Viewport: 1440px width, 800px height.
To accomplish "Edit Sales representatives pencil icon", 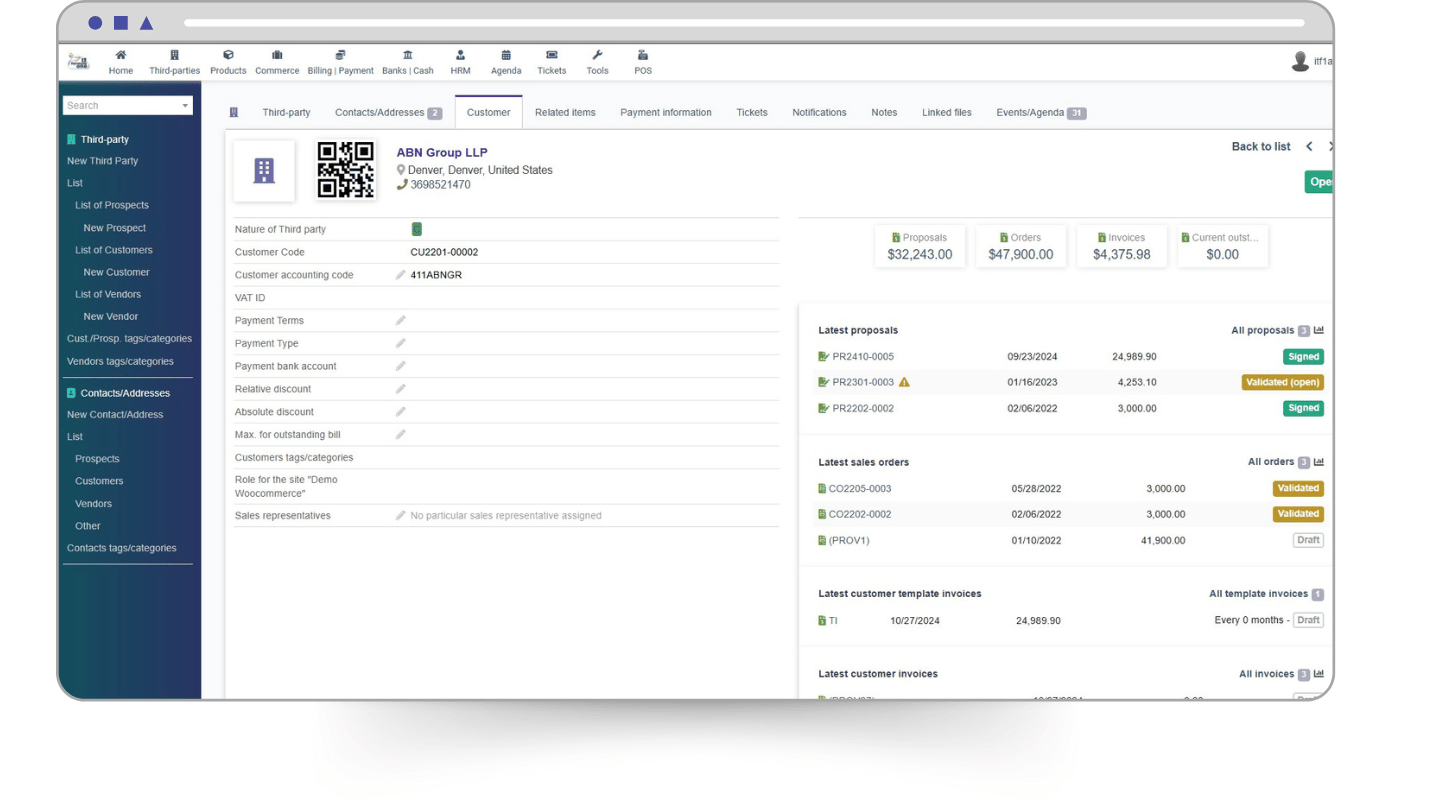I will 401,516.
